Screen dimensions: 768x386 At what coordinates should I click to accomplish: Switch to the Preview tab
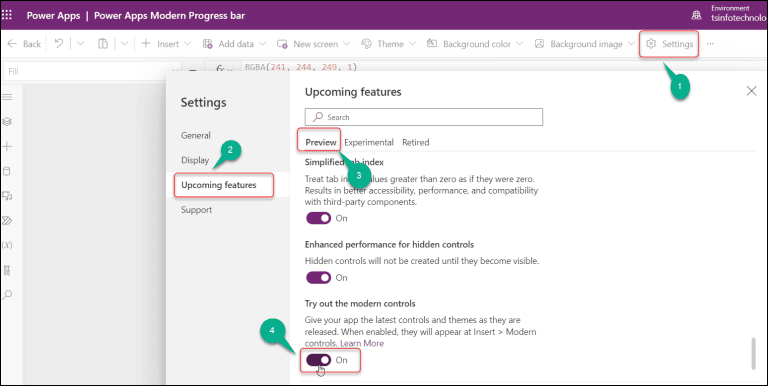point(321,143)
